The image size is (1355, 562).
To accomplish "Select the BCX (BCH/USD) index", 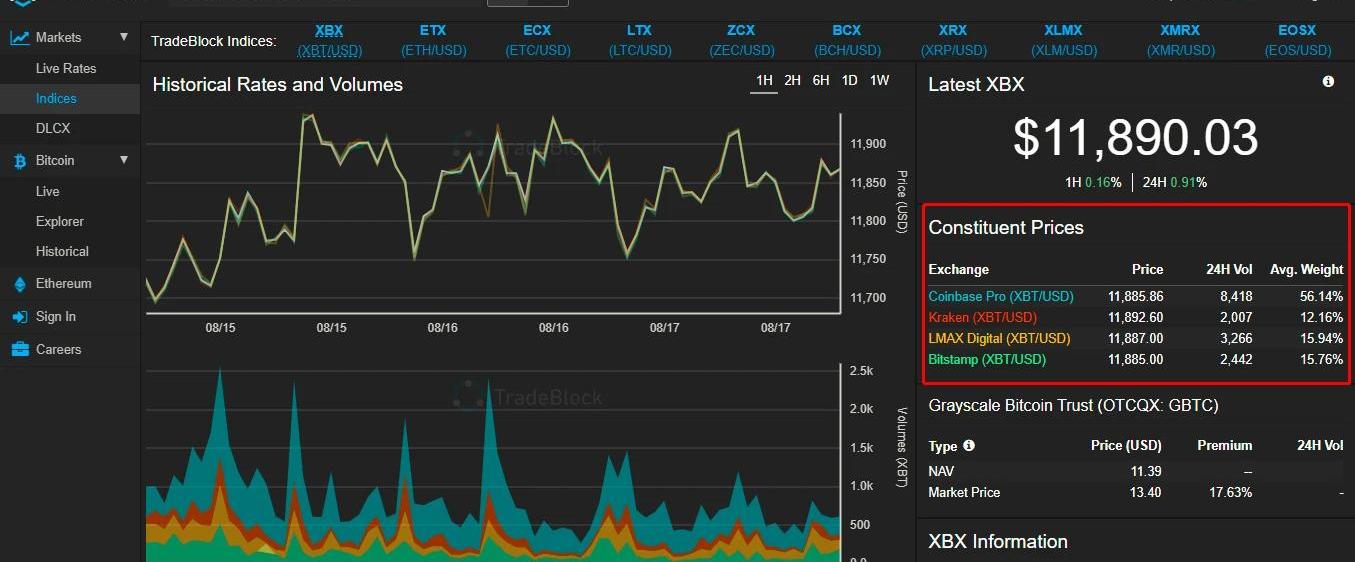I will (x=847, y=41).
